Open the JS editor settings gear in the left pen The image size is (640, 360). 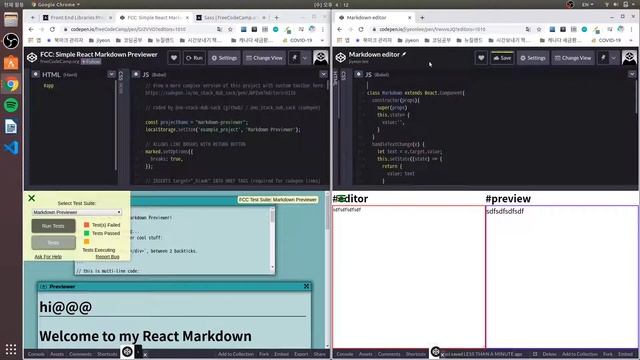(x=136, y=74)
